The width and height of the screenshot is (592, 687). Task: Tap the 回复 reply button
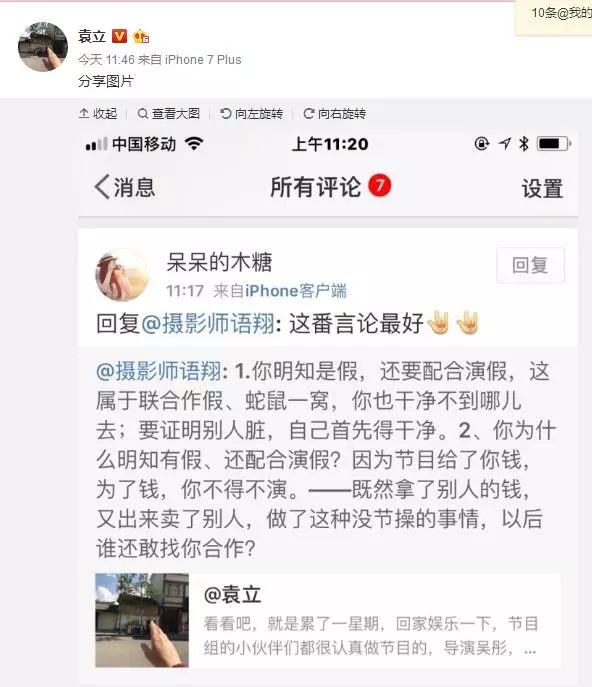click(x=530, y=265)
